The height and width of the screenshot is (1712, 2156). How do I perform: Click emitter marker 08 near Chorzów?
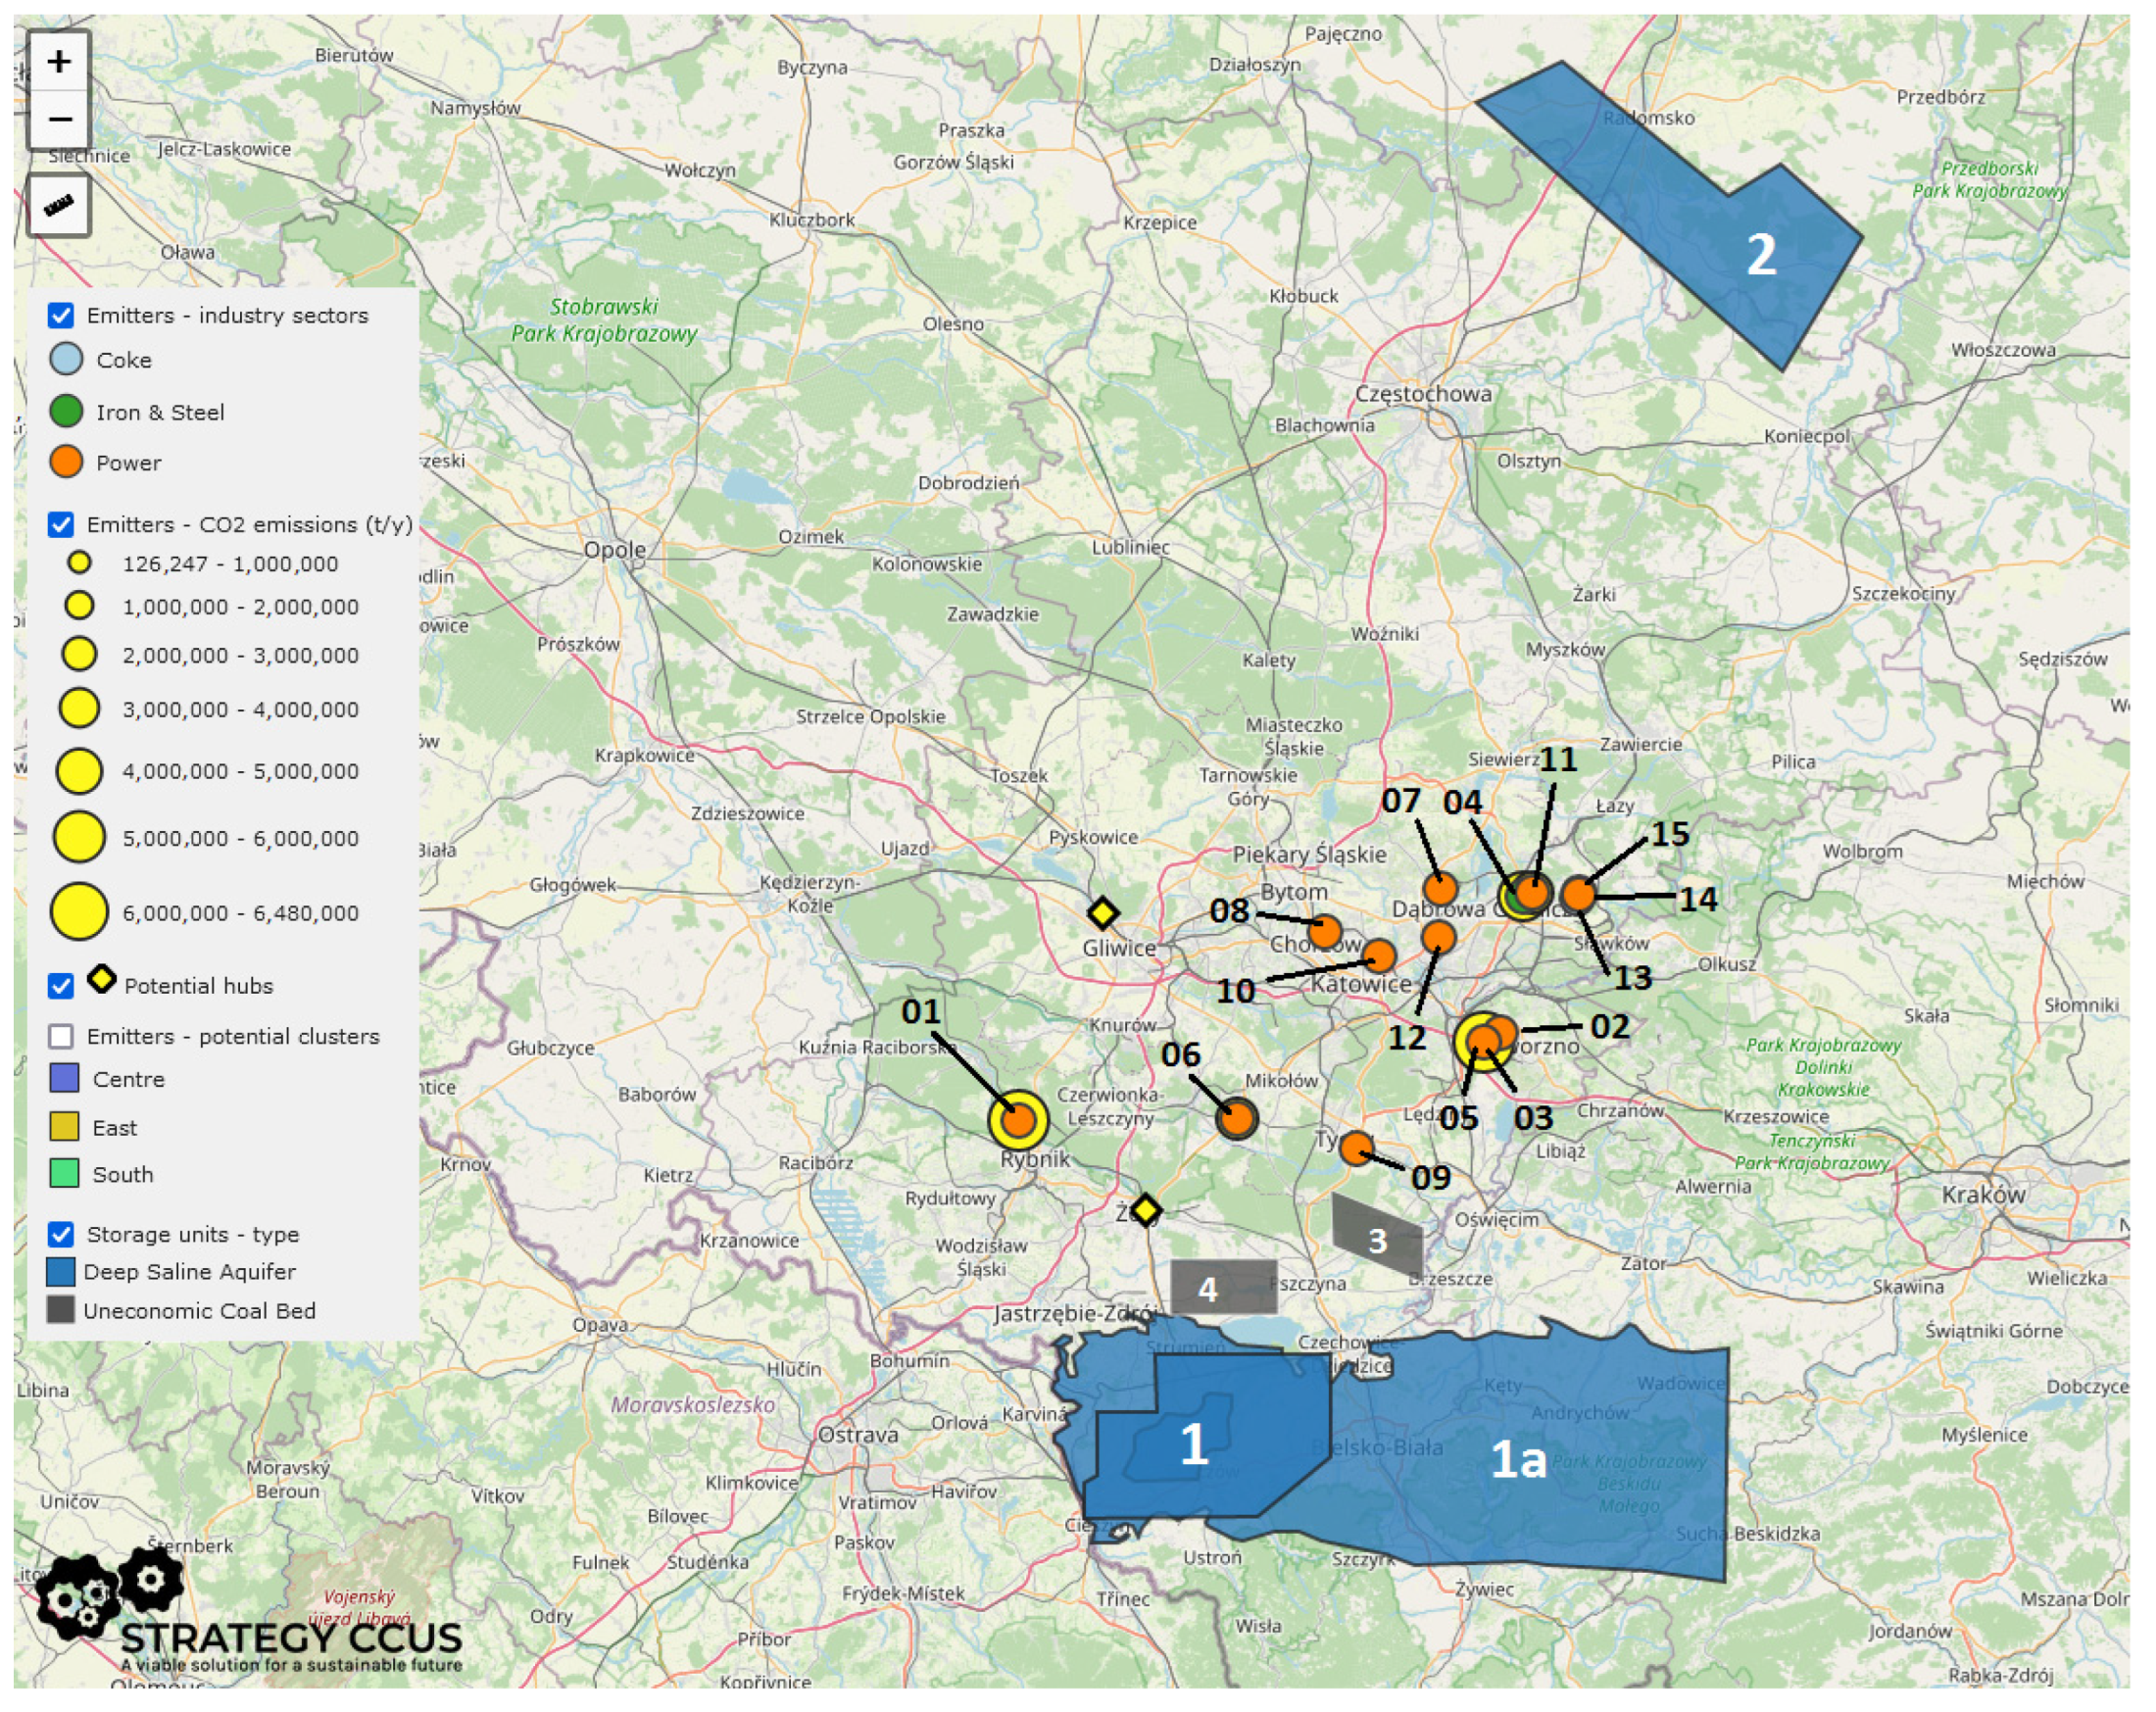(x=1324, y=931)
